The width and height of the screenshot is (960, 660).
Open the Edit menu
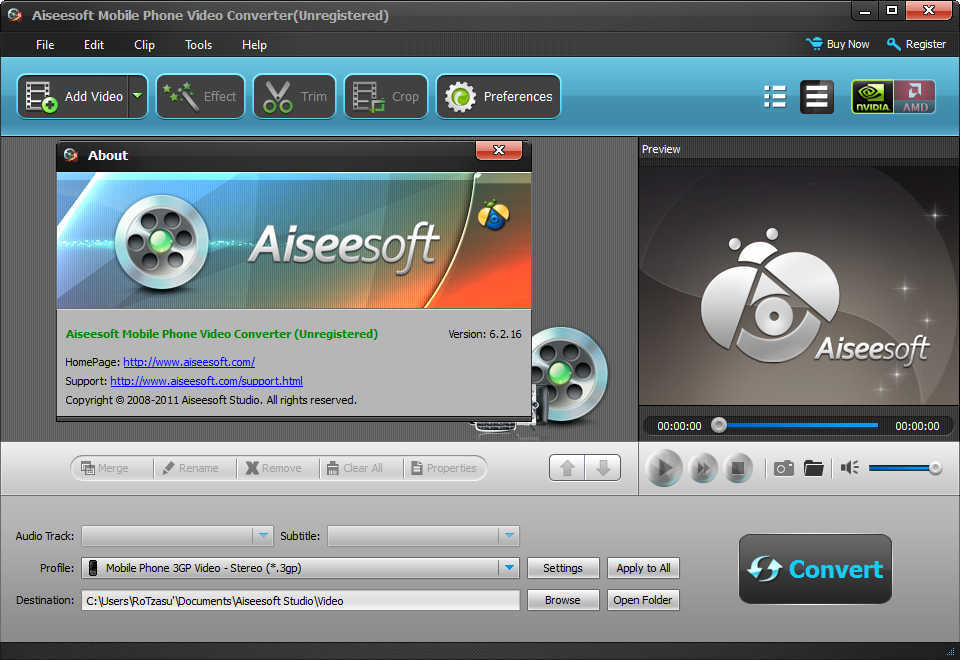[x=94, y=45]
